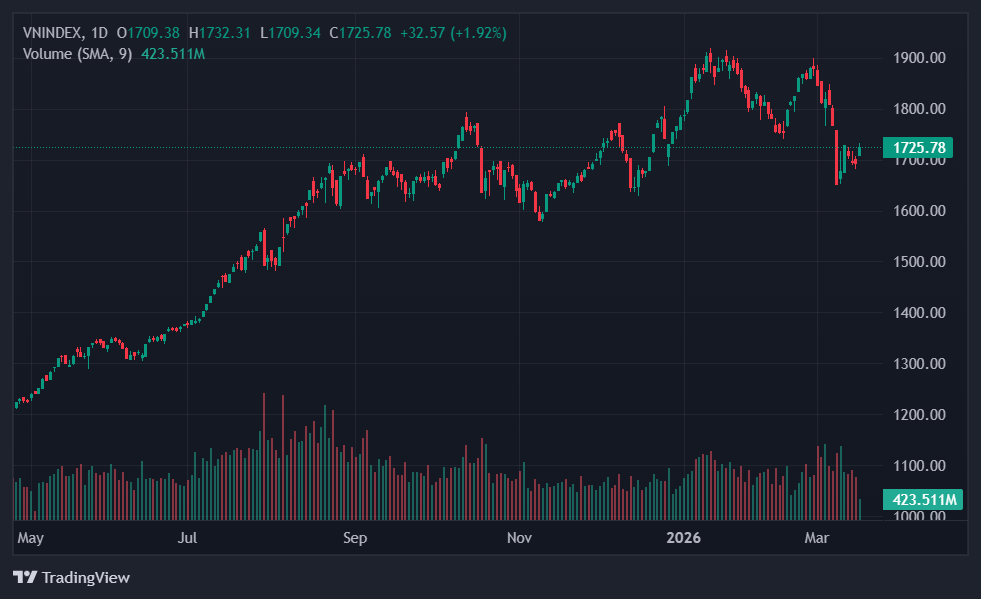Click the 1500.00 price axis label
This screenshot has height=599, width=981.
(x=919, y=262)
